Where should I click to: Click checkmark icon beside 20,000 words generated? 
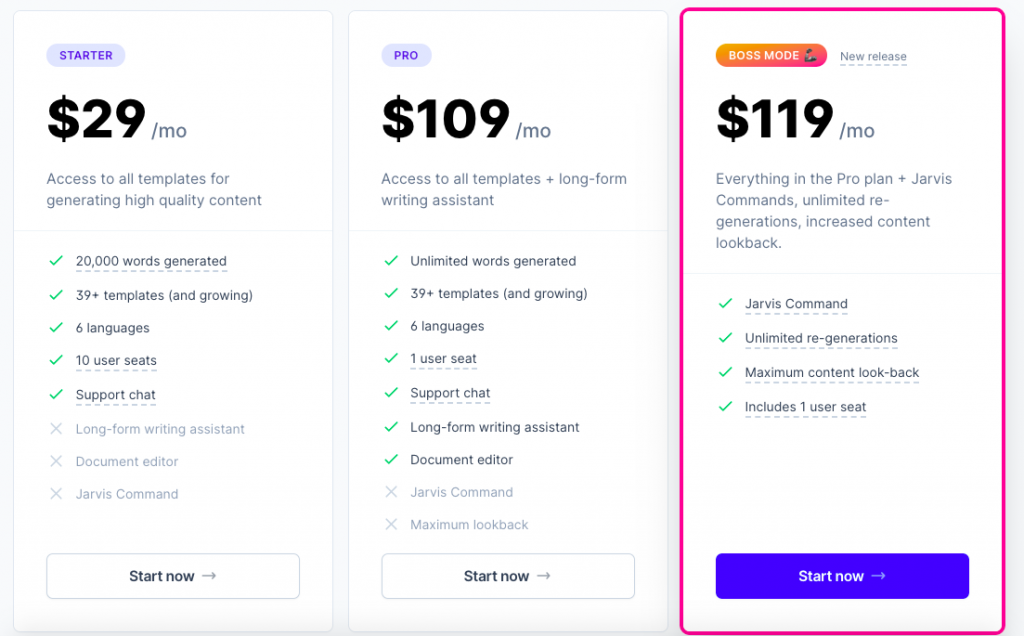click(56, 261)
